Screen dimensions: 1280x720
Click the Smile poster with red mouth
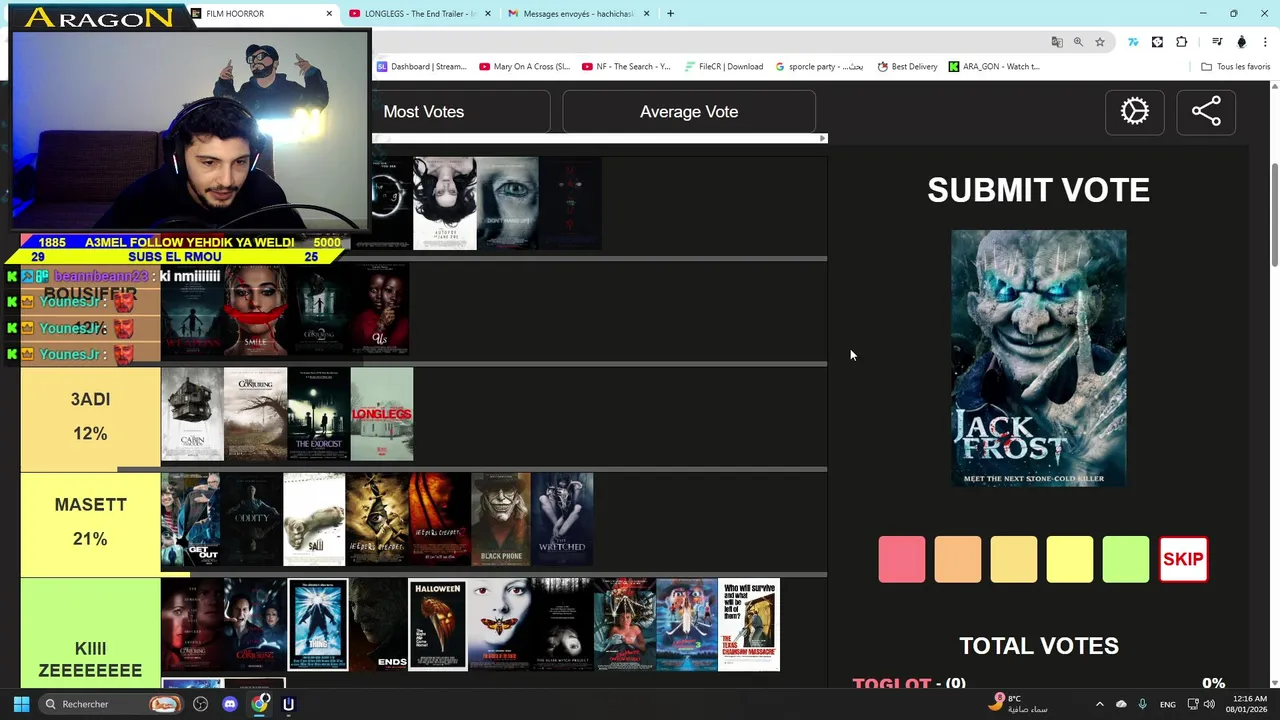(255, 309)
